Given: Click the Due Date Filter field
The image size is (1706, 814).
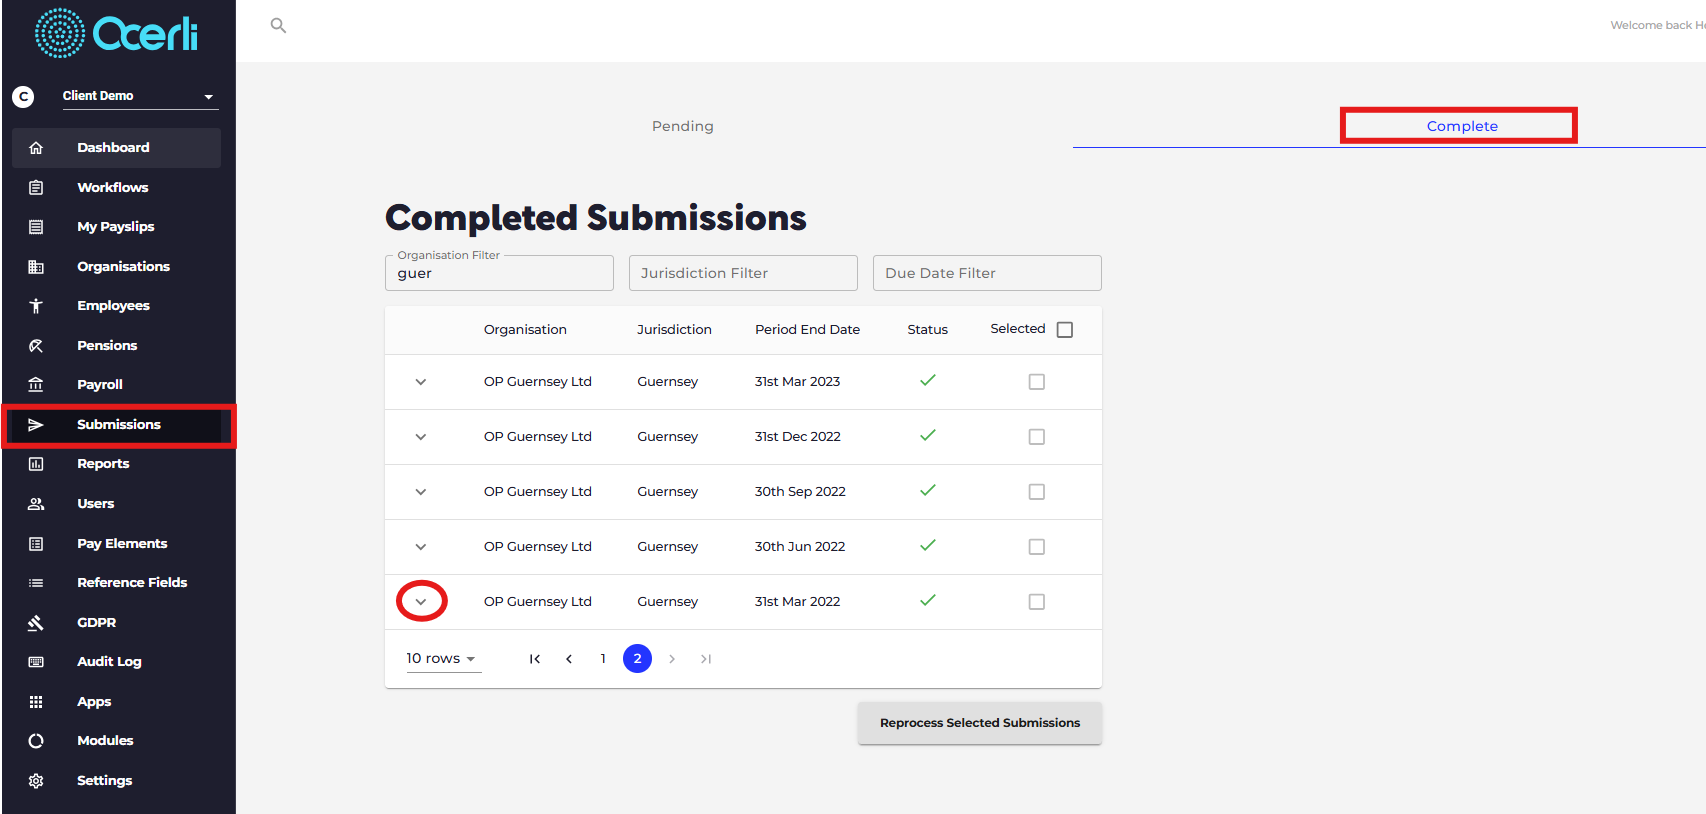Looking at the screenshot, I should tap(987, 273).
